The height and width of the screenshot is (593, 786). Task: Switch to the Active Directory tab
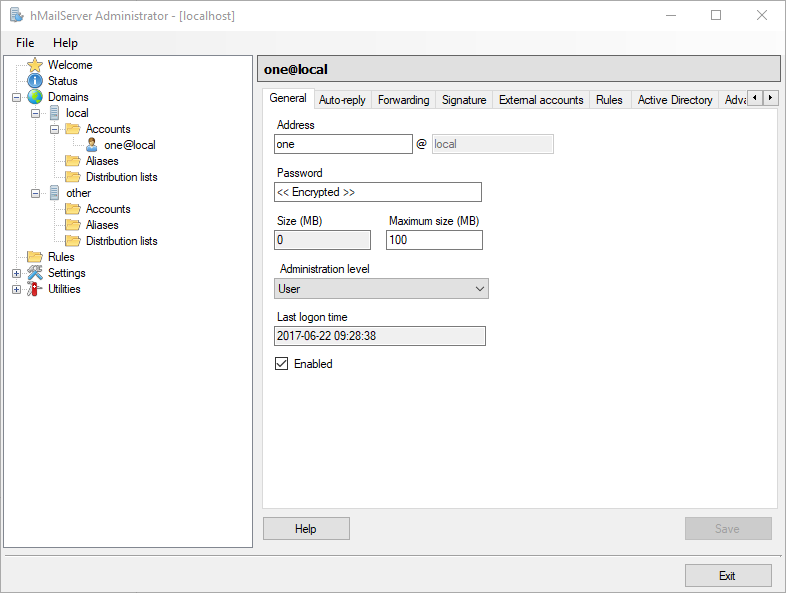(x=675, y=100)
